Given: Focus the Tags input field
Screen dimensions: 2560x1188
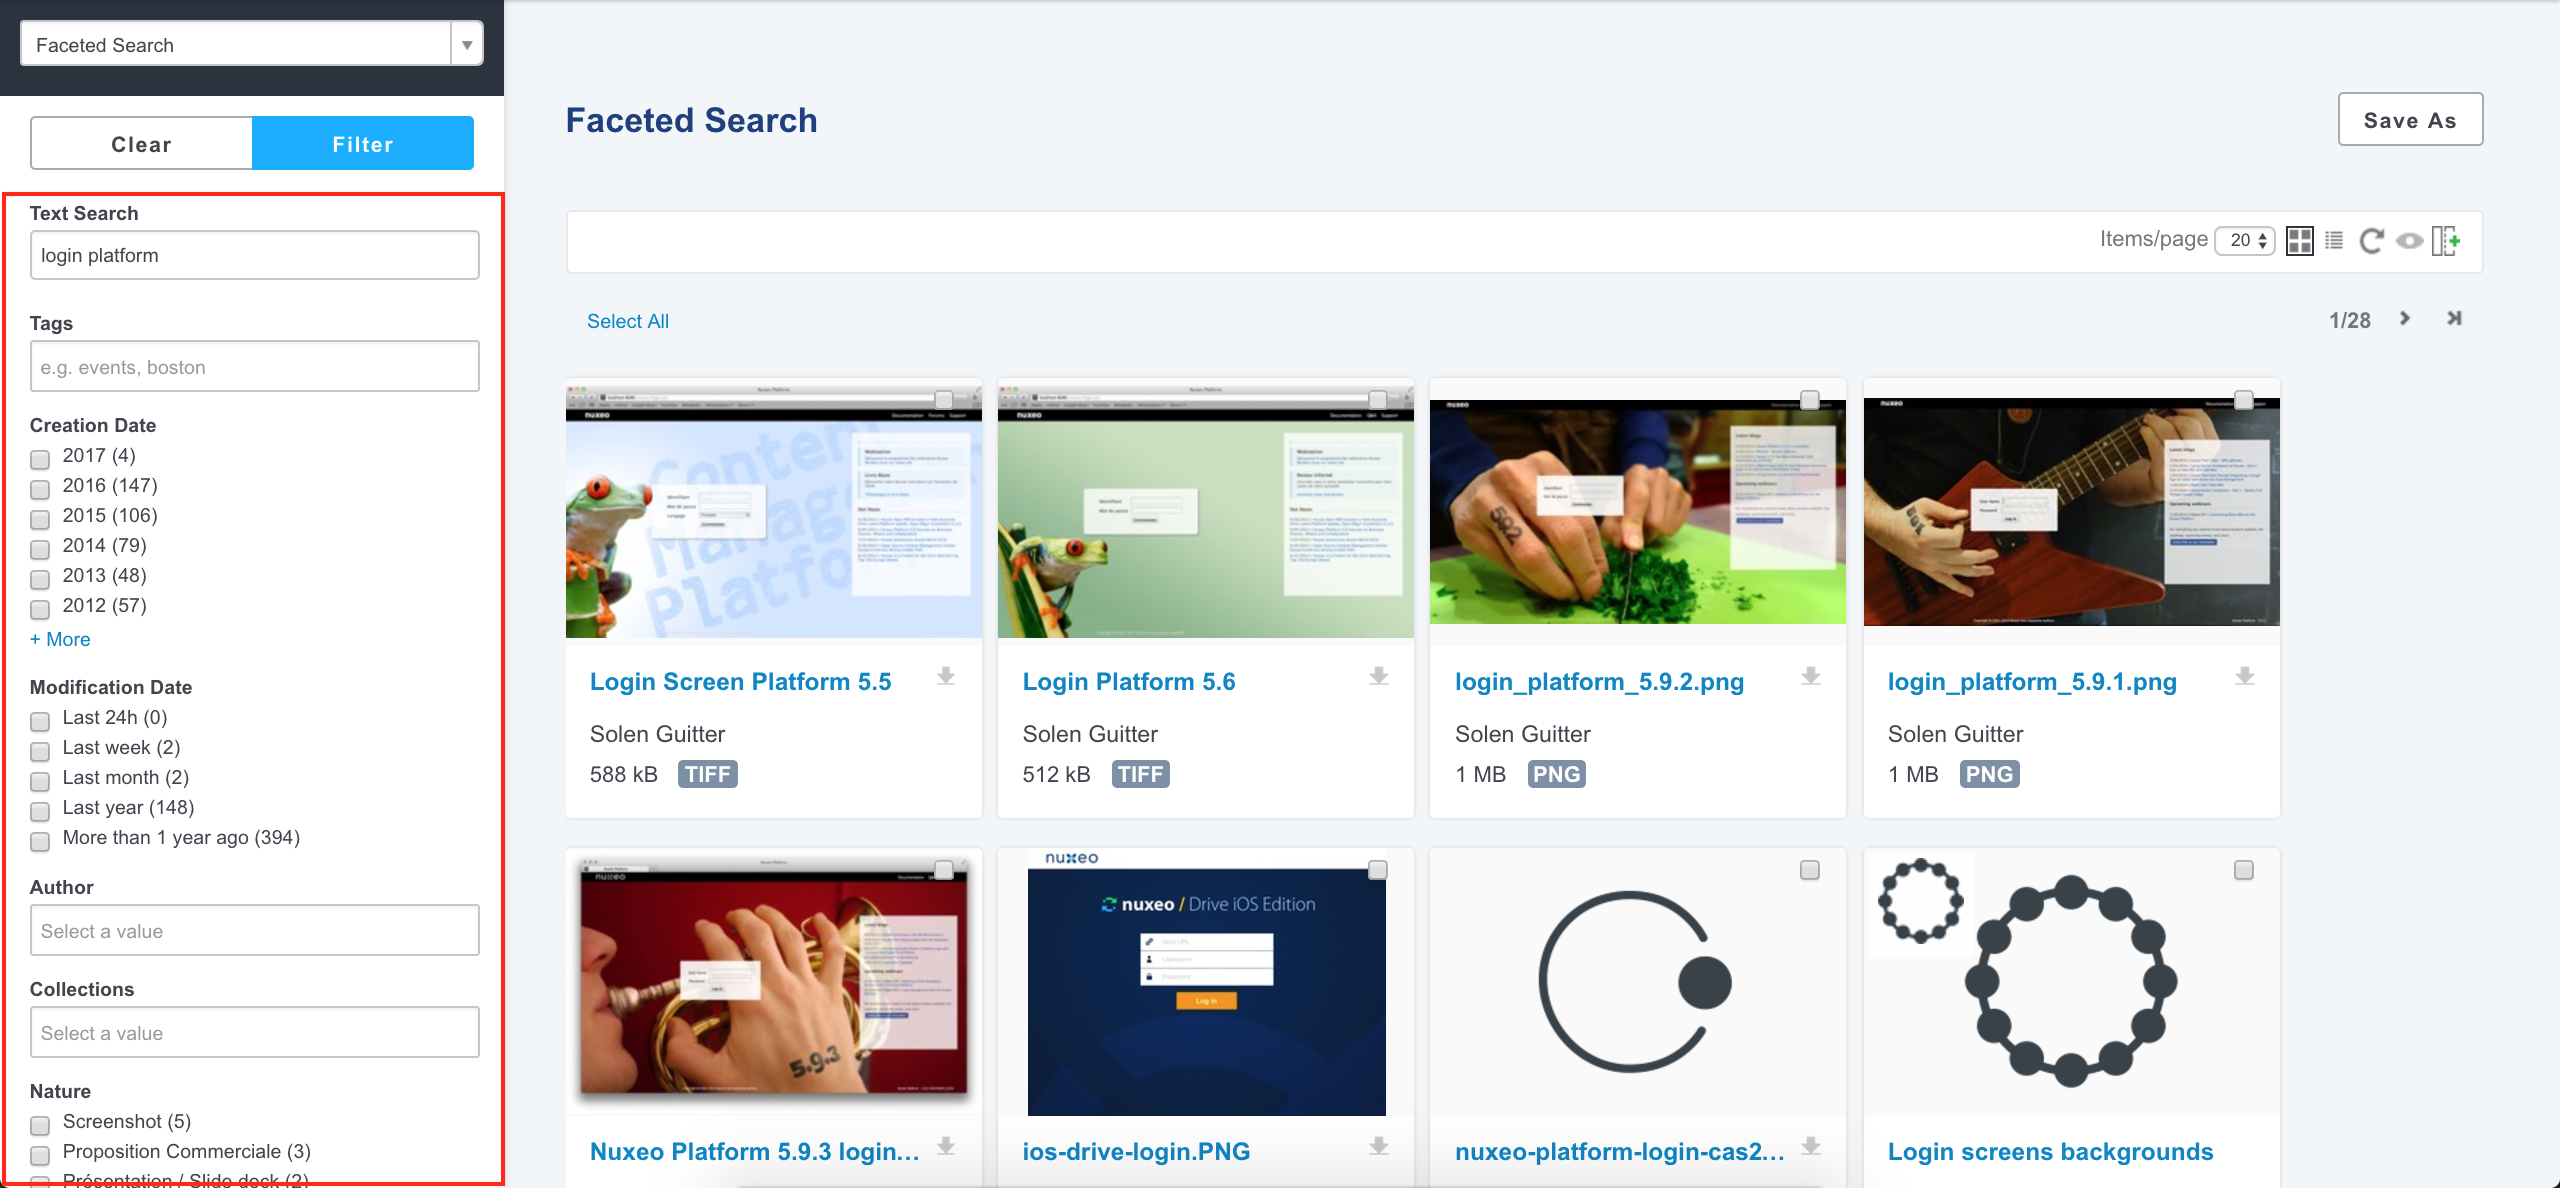Looking at the screenshot, I should (x=255, y=366).
